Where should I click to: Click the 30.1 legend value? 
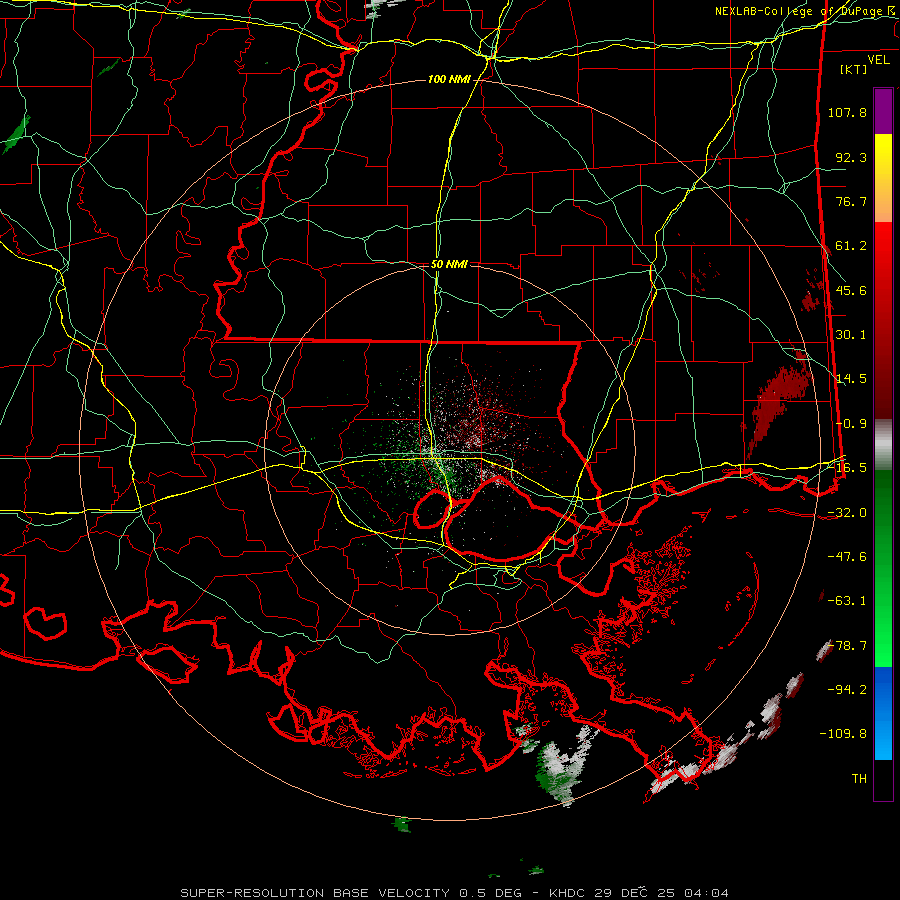tap(851, 335)
